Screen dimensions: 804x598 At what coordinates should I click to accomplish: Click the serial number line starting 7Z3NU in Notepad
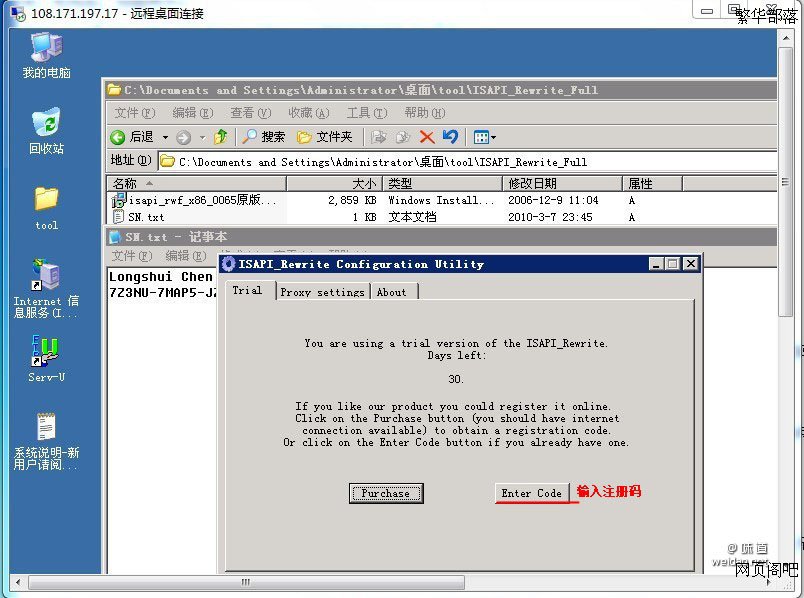(163, 293)
